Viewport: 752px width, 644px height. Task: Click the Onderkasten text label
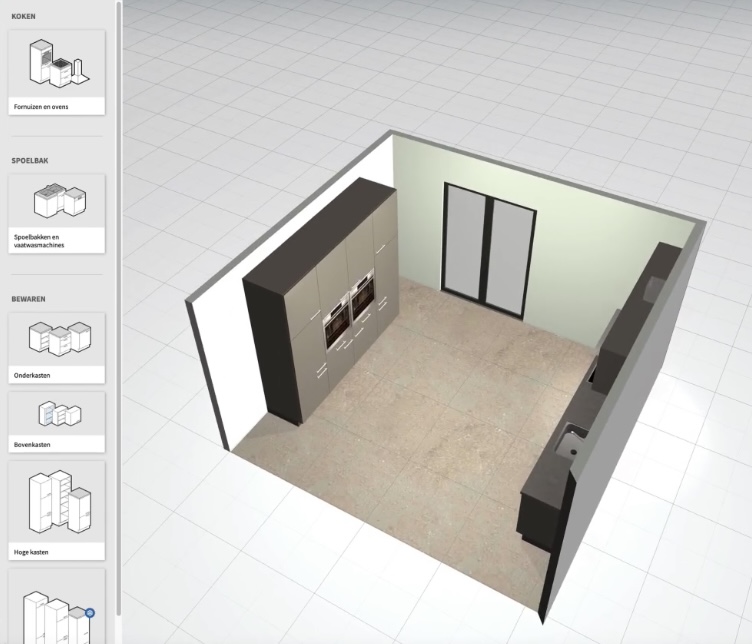[x=33, y=376]
